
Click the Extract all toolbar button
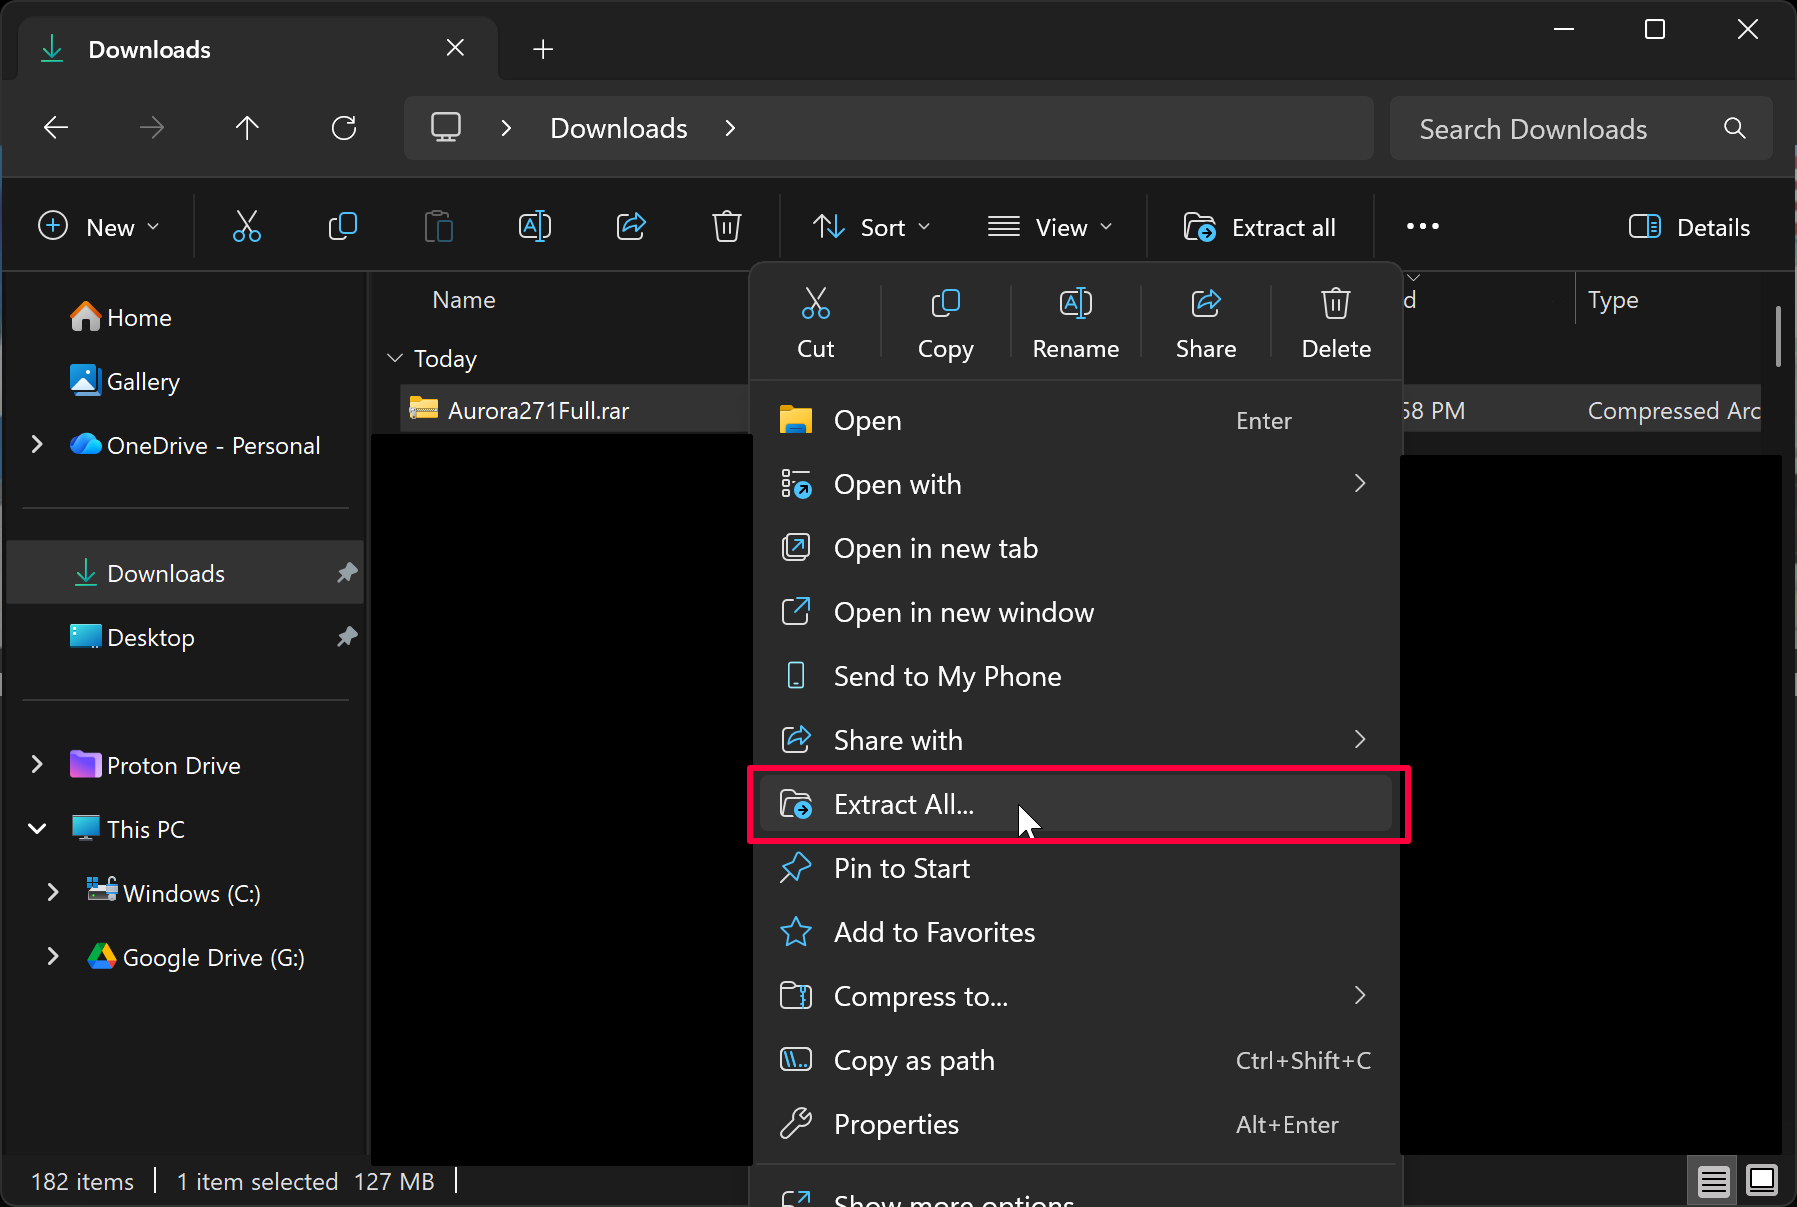click(x=1260, y=227)
